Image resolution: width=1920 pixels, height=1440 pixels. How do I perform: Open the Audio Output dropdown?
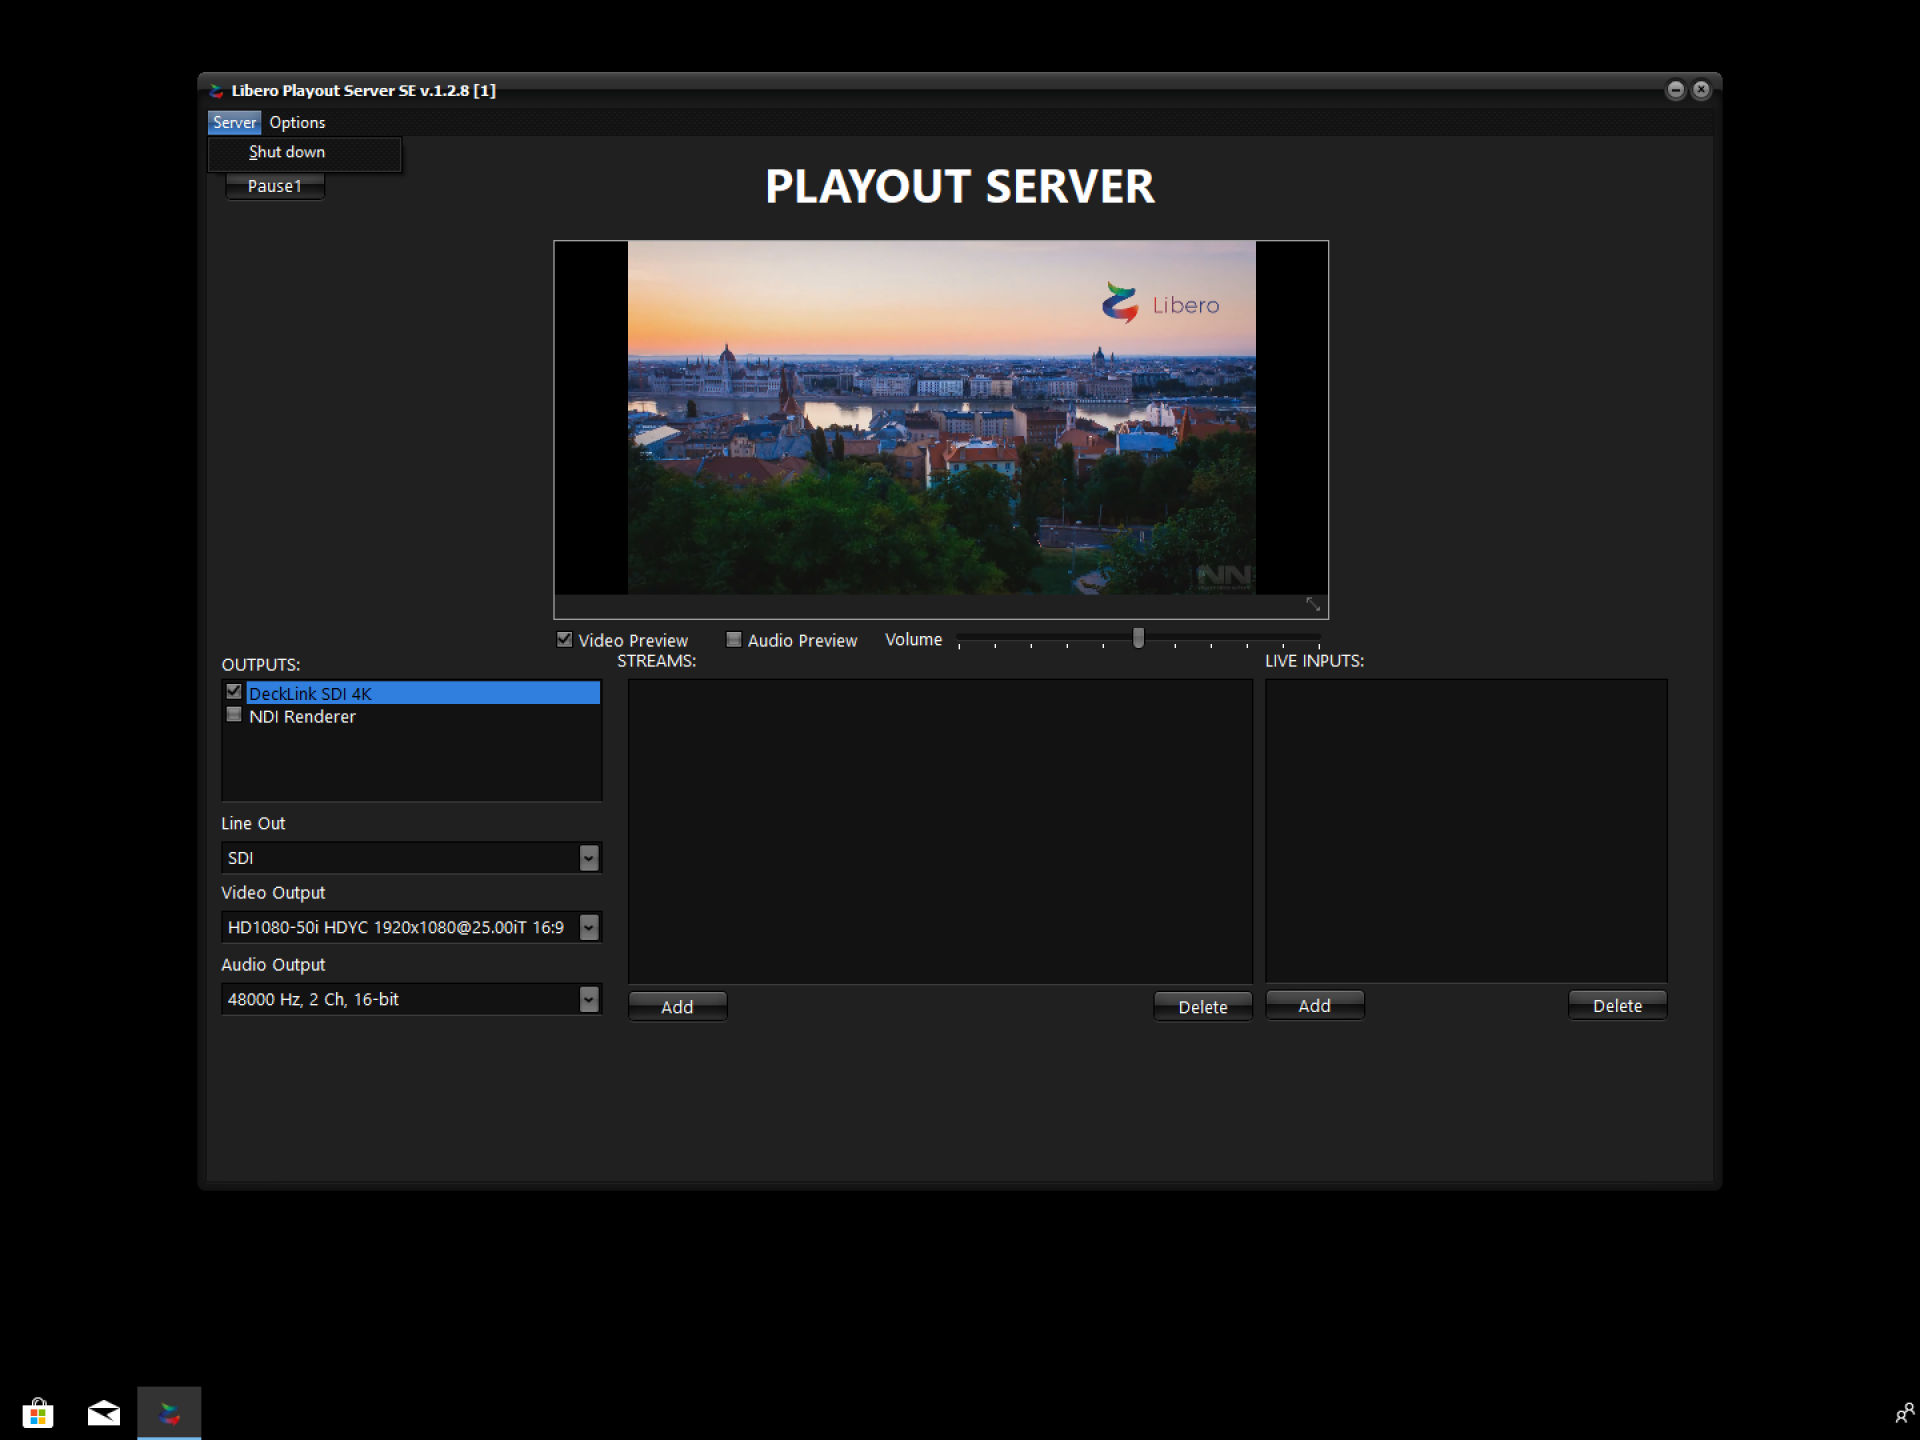[x=589, y=999]
